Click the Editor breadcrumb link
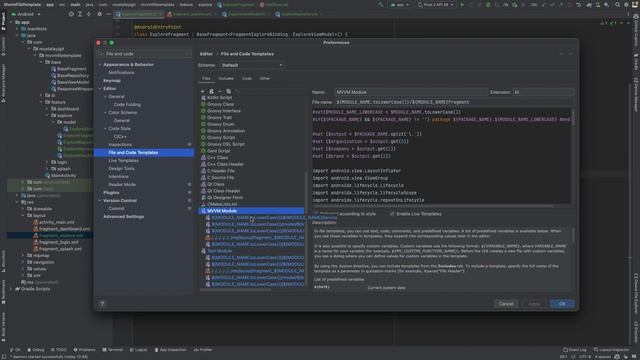Viewport: 640px width, 360px height. [x=206, y=54]
